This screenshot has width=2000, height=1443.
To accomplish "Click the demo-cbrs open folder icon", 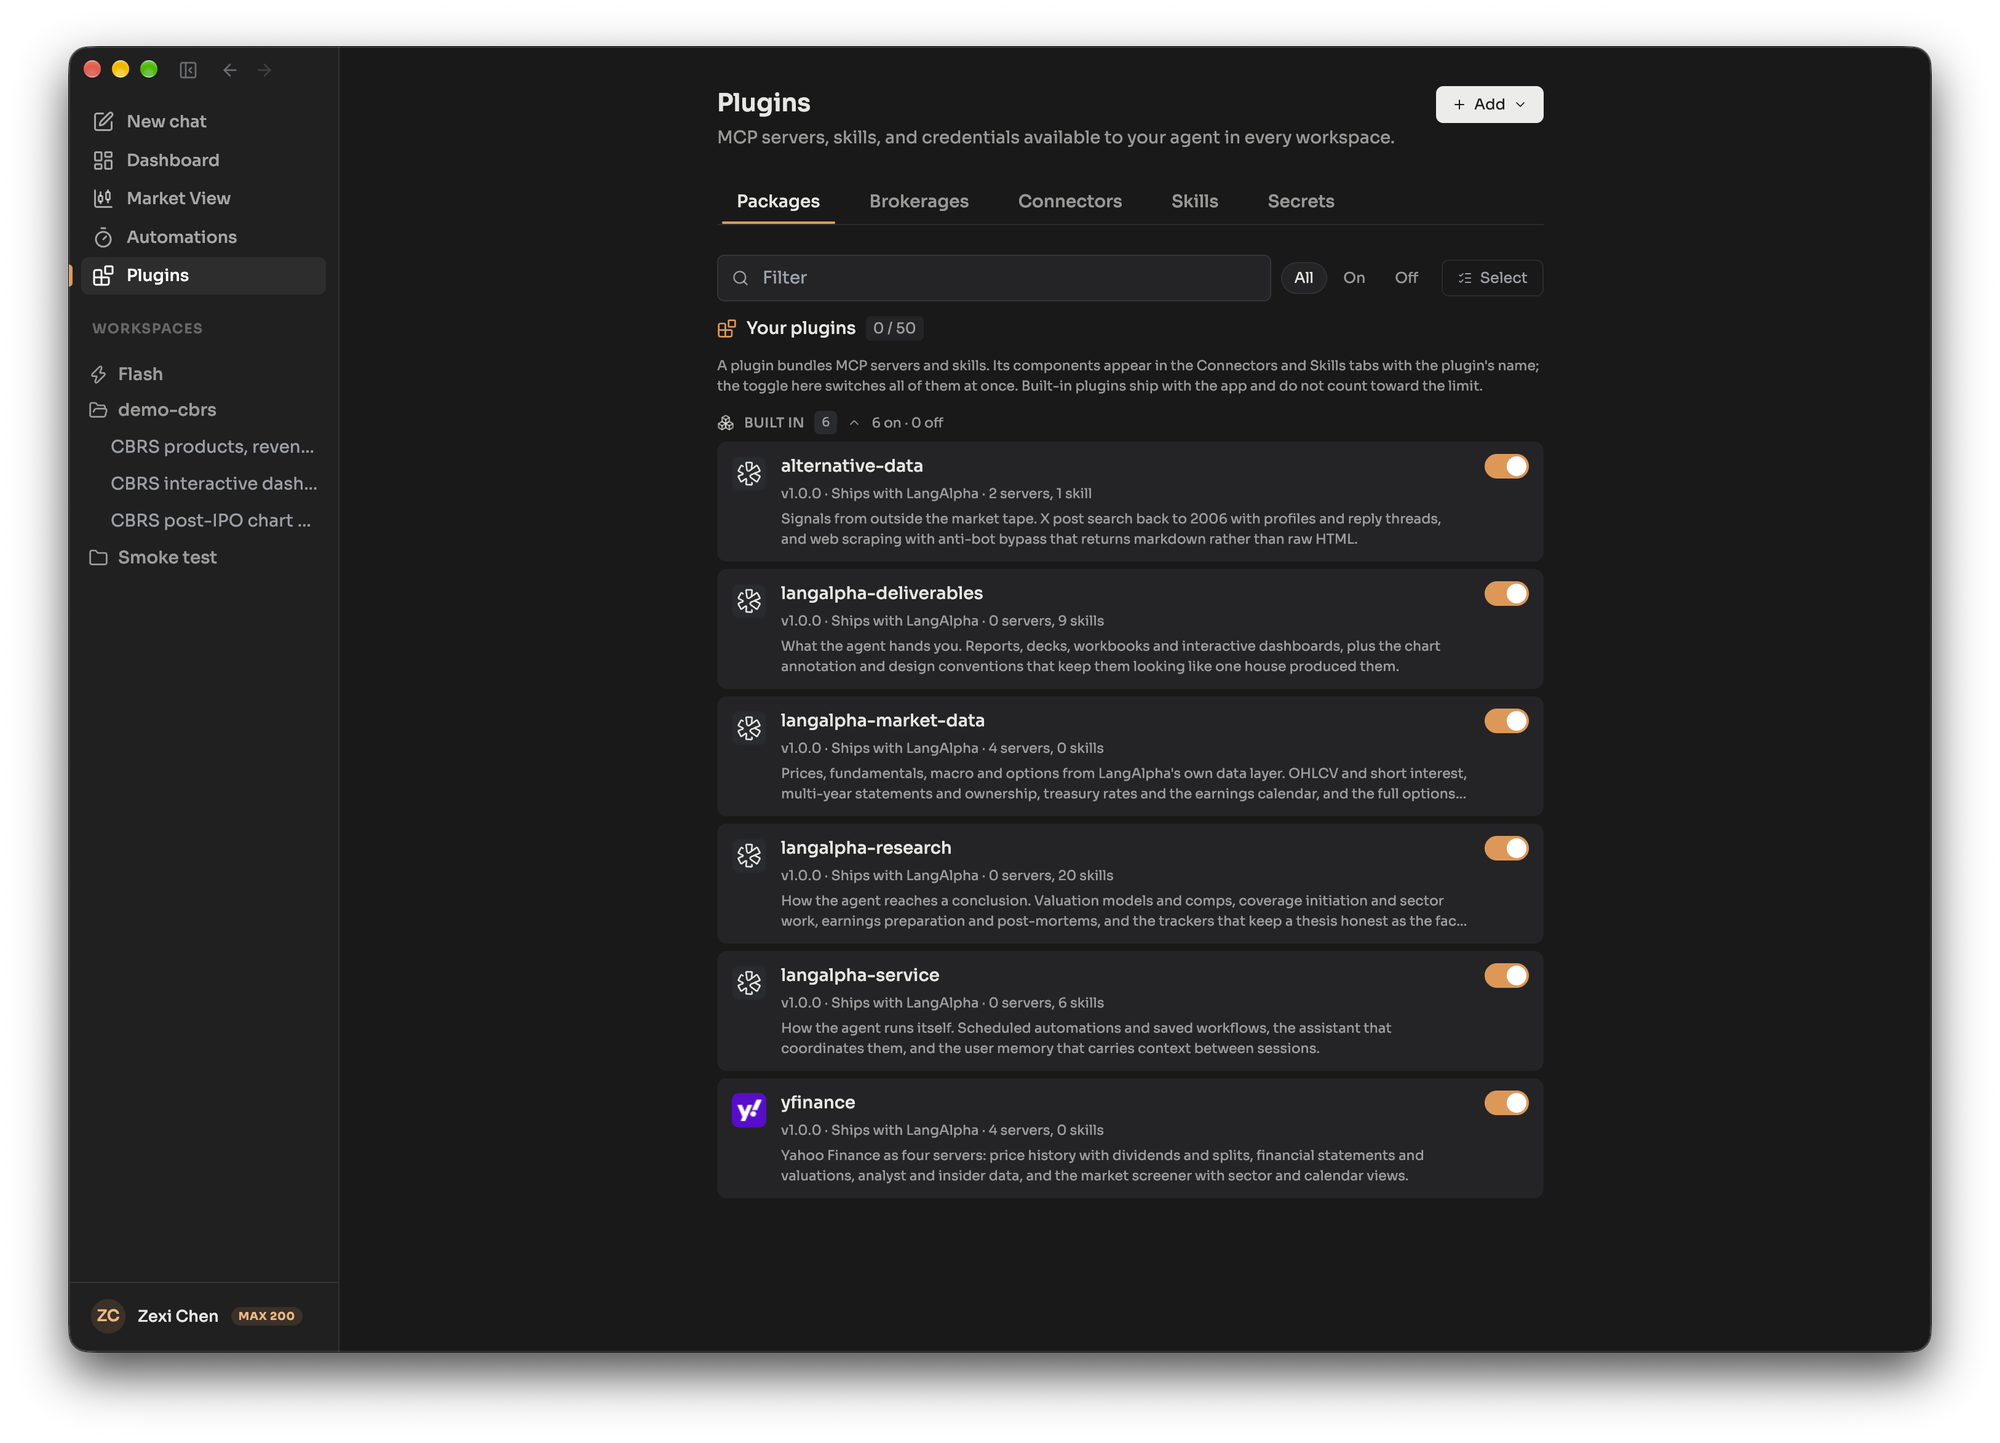I will 98,410.
